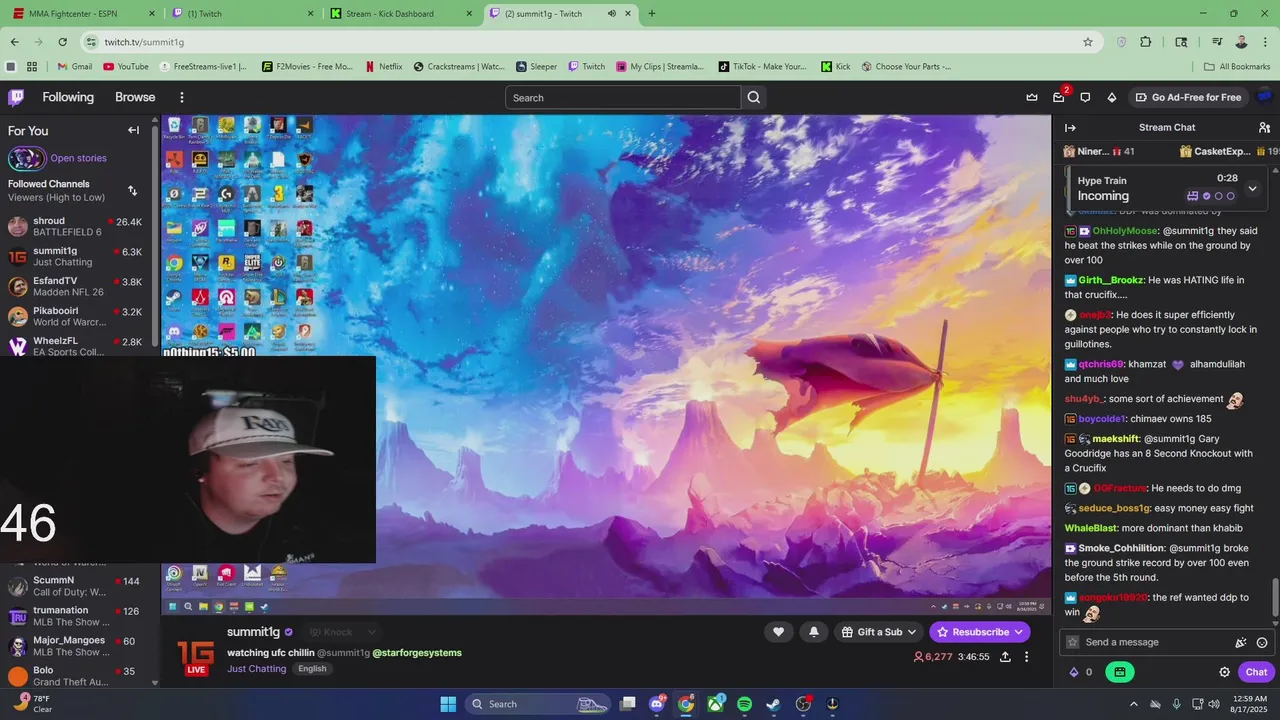Image resolution: width=1280 pixels, height=720 pixels.
Task: Bookmark this page with the star icon
Action: pos(1088,42)
